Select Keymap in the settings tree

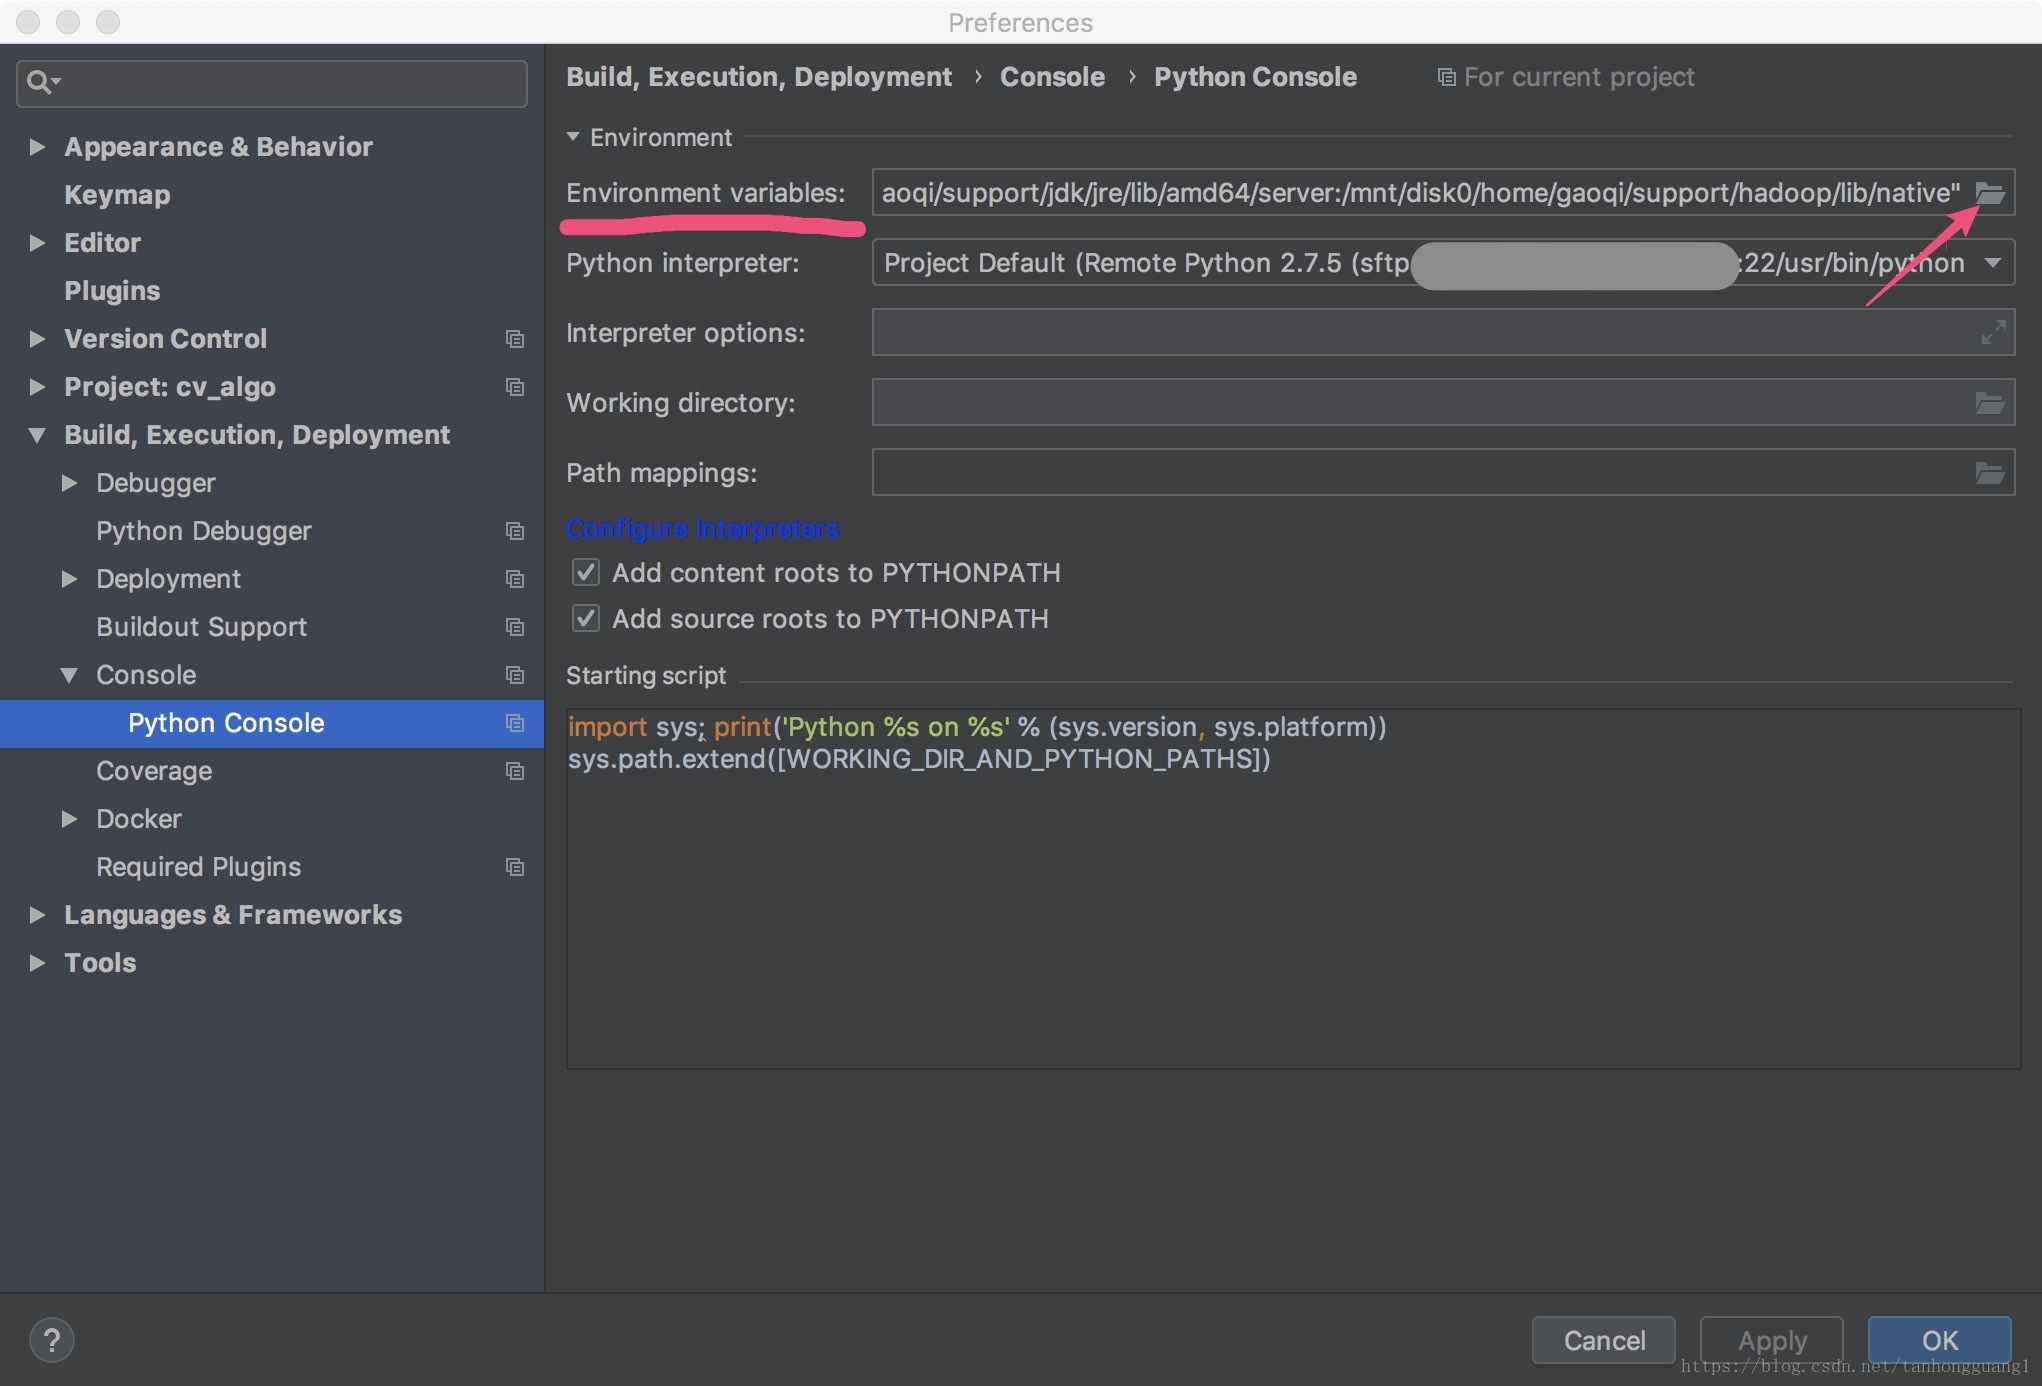(117, 195)
